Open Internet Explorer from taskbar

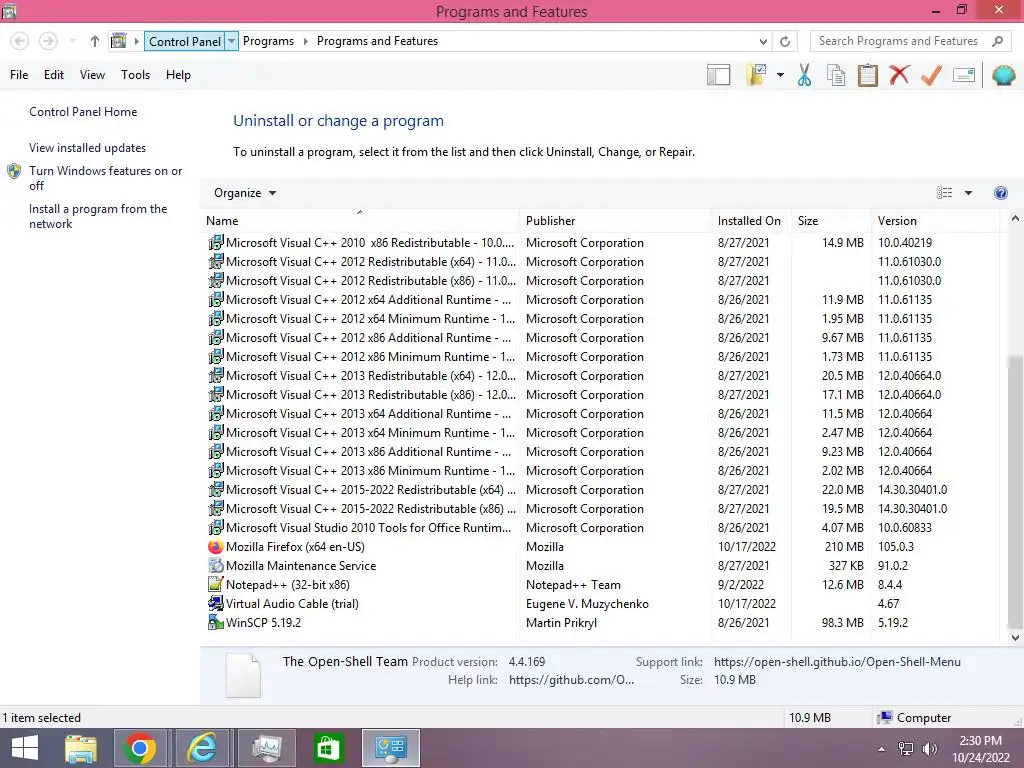[202, 748]
